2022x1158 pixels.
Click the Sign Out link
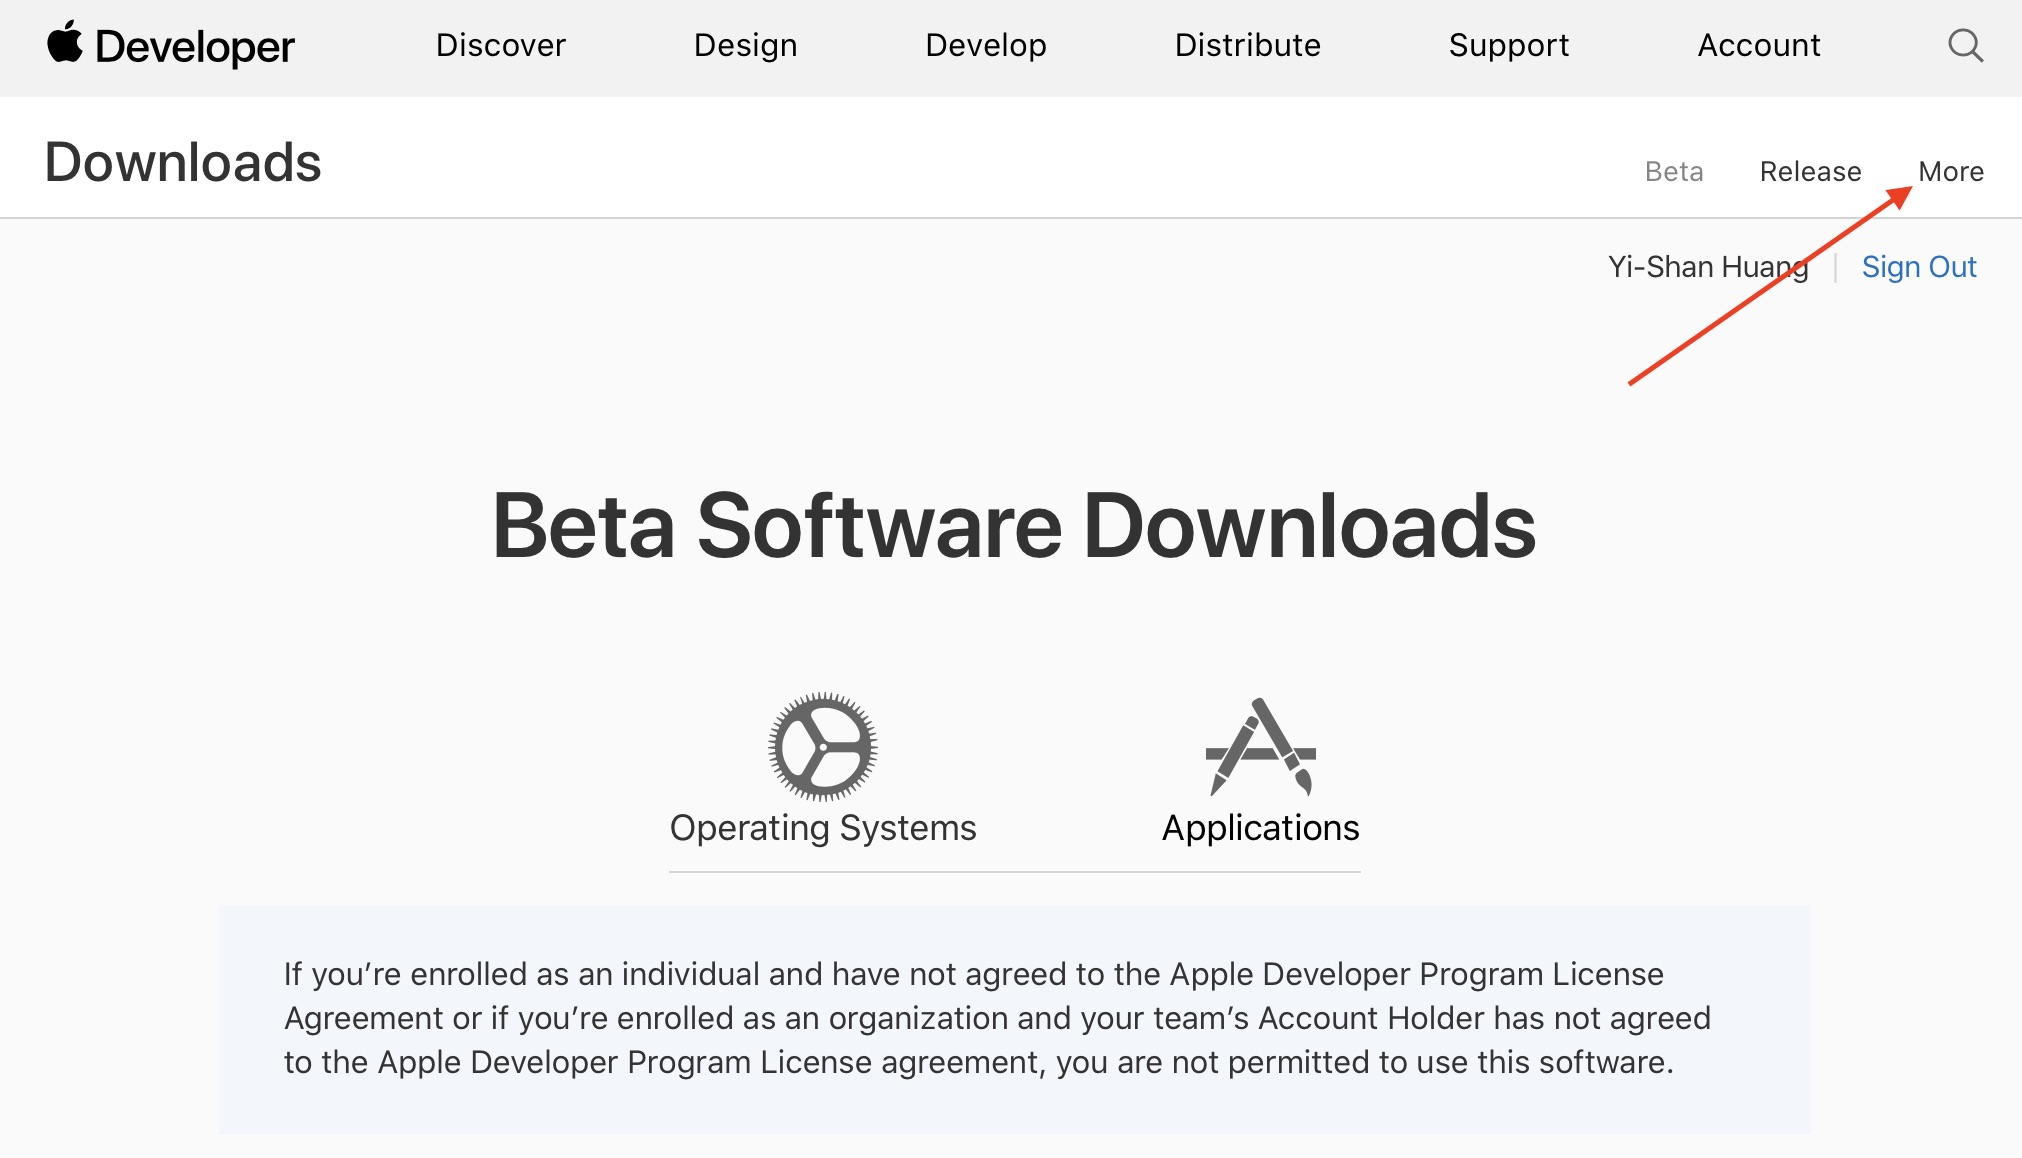(x=1918, y=267)
